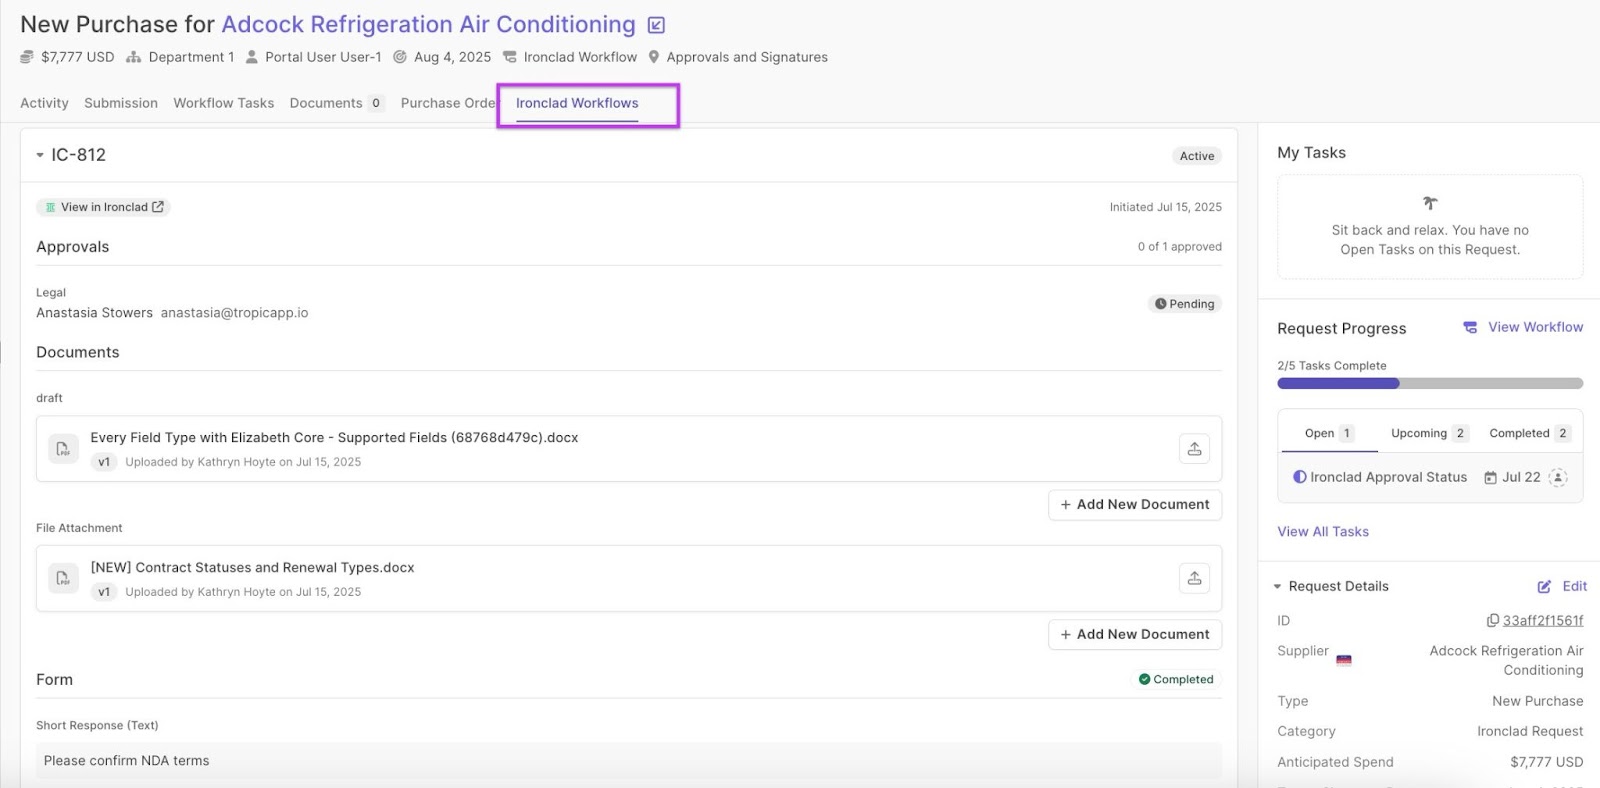Click the assignee avatar icon next to Jul 22
The width and height of the screenshot is (1600, 788).
pos(1558,477)
